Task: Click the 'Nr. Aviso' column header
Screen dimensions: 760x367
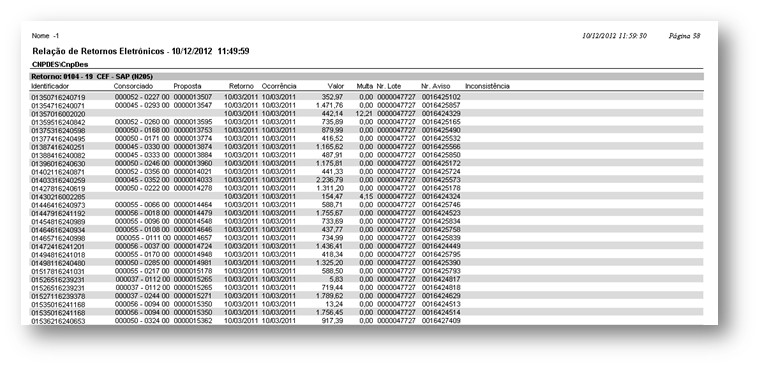Action: [436, 86]
